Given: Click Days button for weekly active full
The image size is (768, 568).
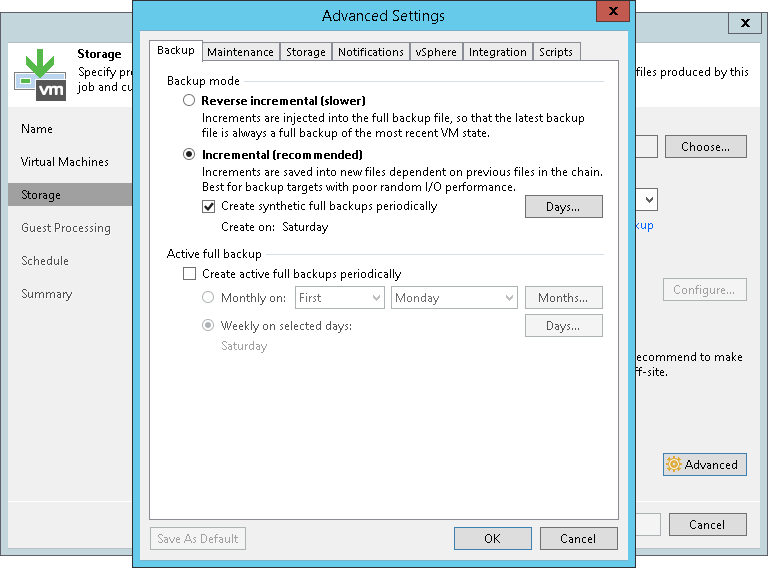Looking at the screenshot, I should point(564,326).
